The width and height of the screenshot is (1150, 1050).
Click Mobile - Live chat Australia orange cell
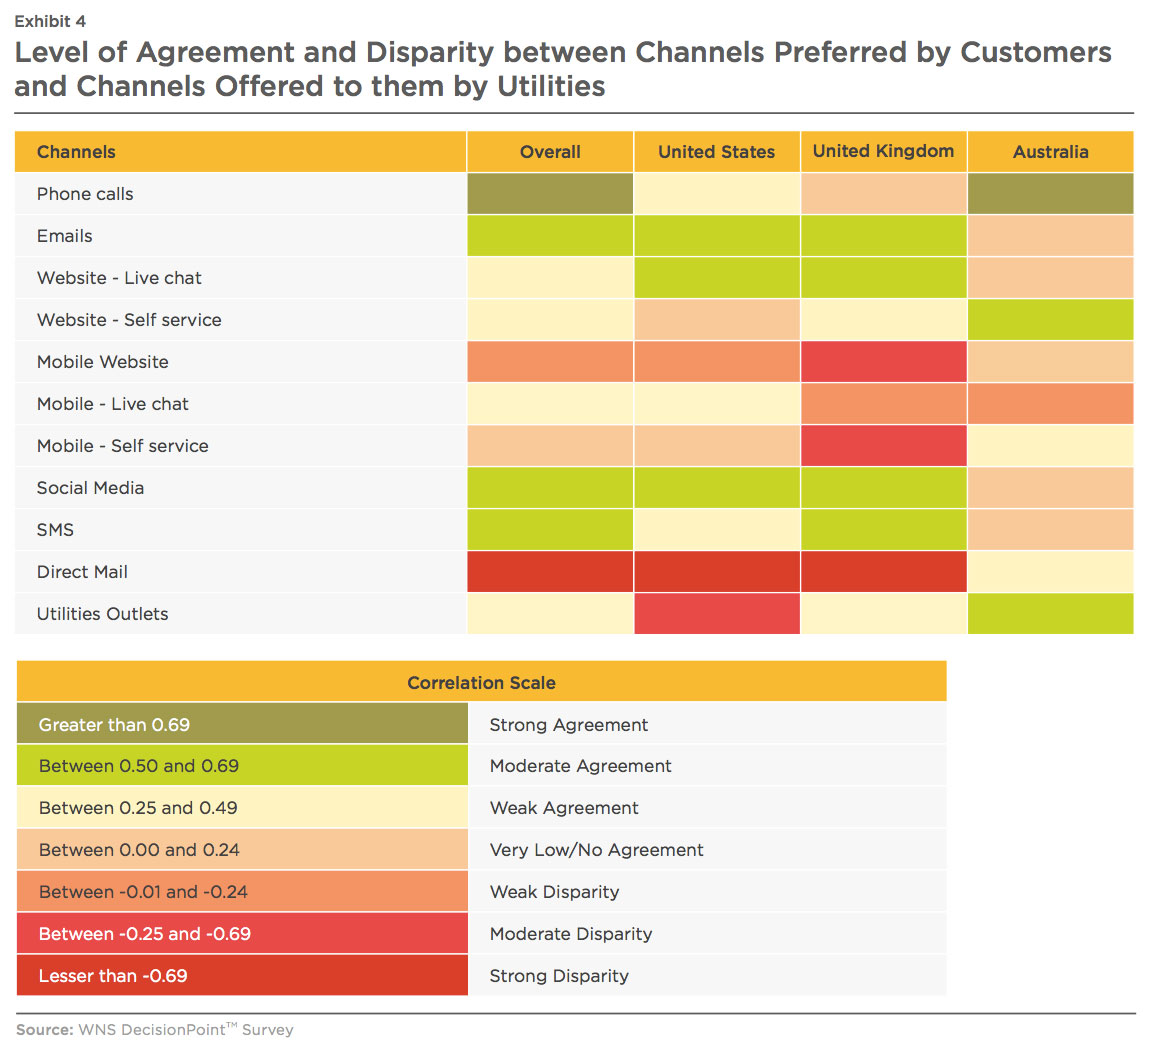(x=1050, y=403)
